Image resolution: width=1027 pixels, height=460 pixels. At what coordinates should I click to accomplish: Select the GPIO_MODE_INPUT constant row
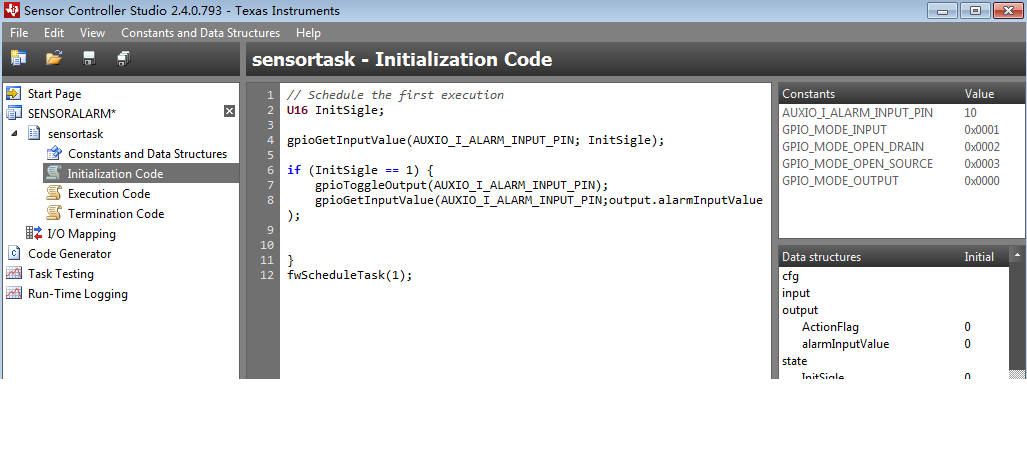902,130
